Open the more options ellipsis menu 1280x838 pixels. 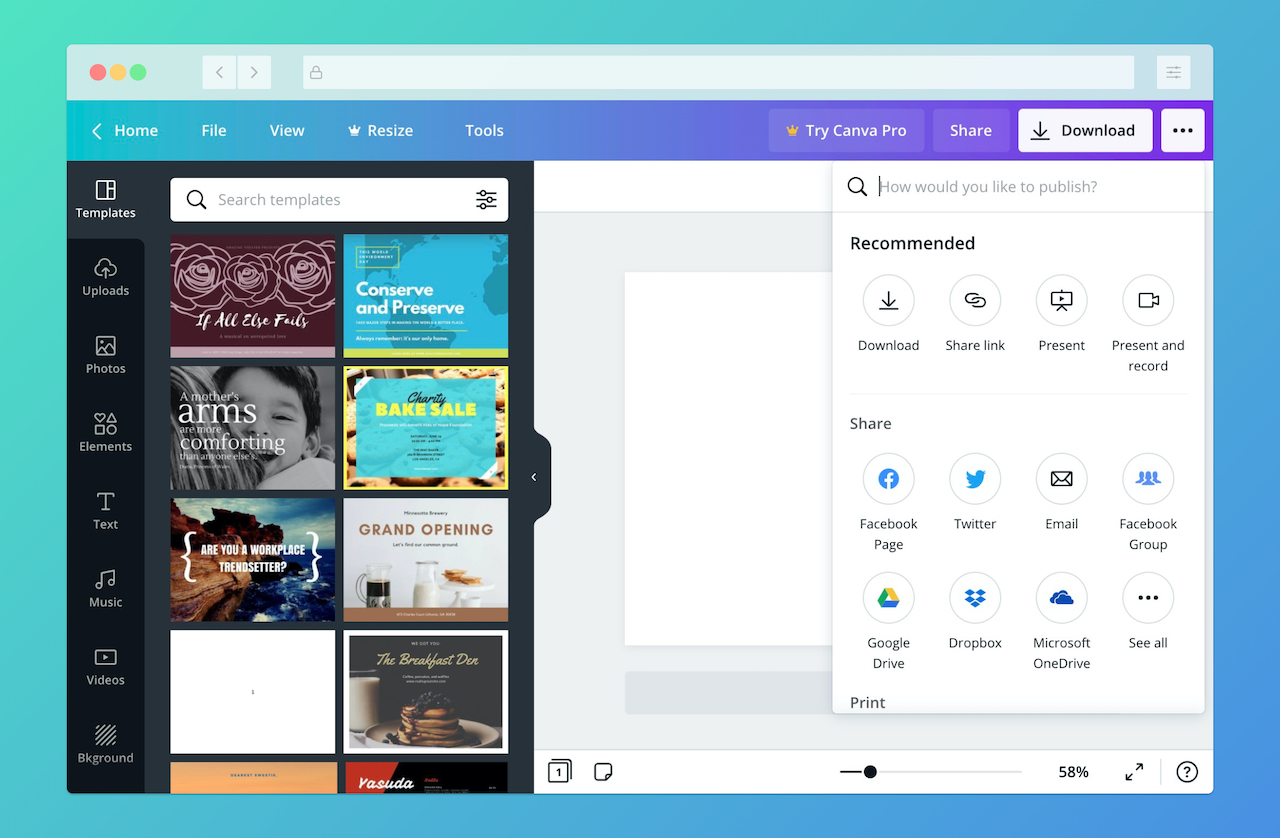[x=1183, y=130]
